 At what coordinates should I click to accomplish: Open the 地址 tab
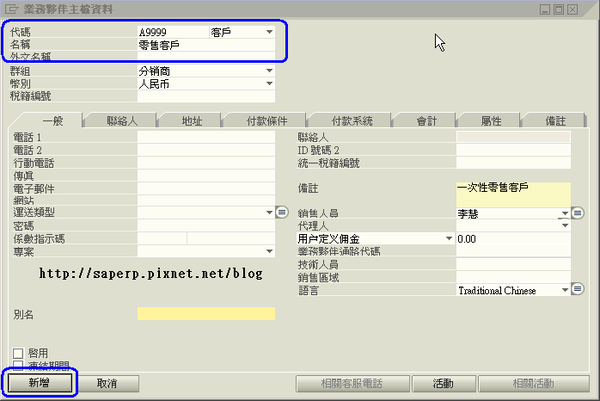pos(192,121)
